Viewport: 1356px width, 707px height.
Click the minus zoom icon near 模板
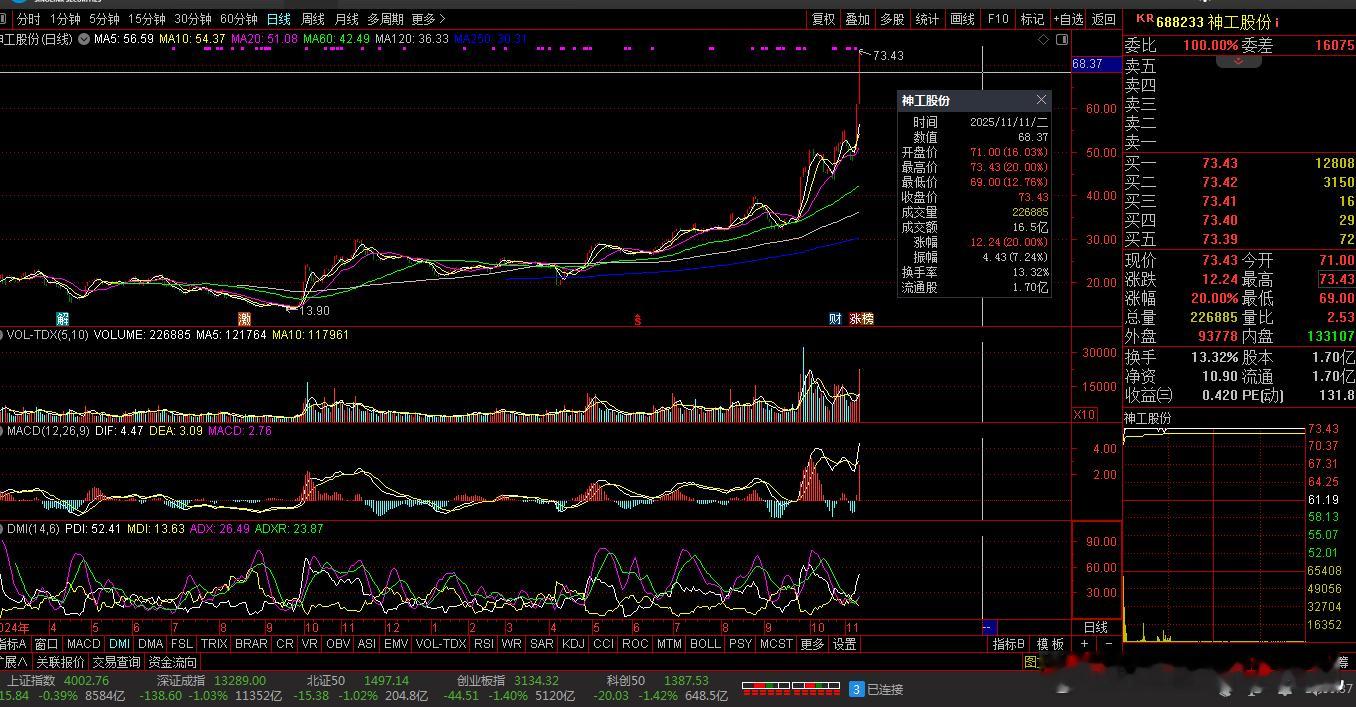(x=1108, y=645)
